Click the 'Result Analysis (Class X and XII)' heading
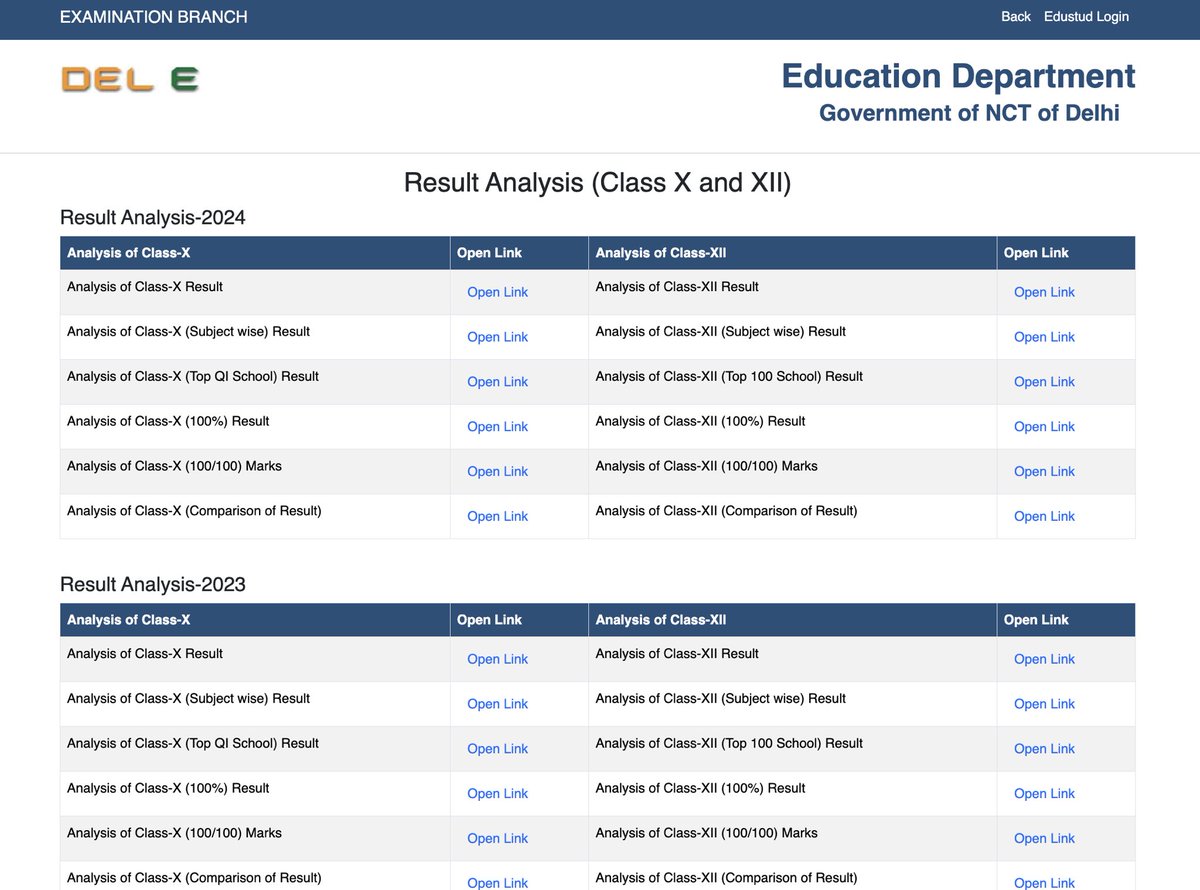 click(x=597, y=183)
